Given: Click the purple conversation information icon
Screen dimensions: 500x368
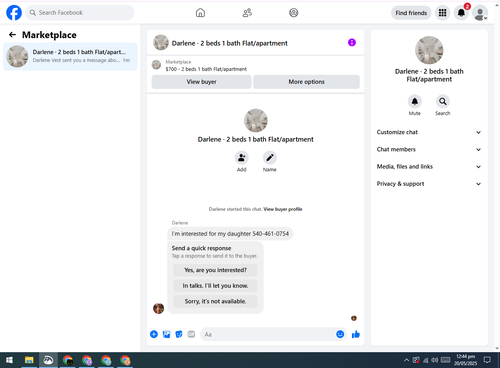Looking at the screenshot, I should point(352,43).
